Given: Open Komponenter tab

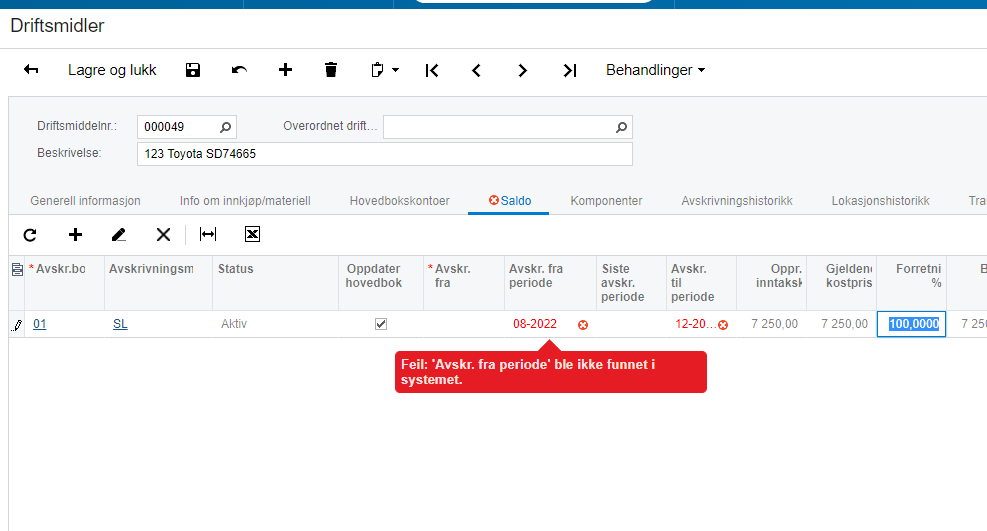Looking at the screenshot, I should coord(606,201).
